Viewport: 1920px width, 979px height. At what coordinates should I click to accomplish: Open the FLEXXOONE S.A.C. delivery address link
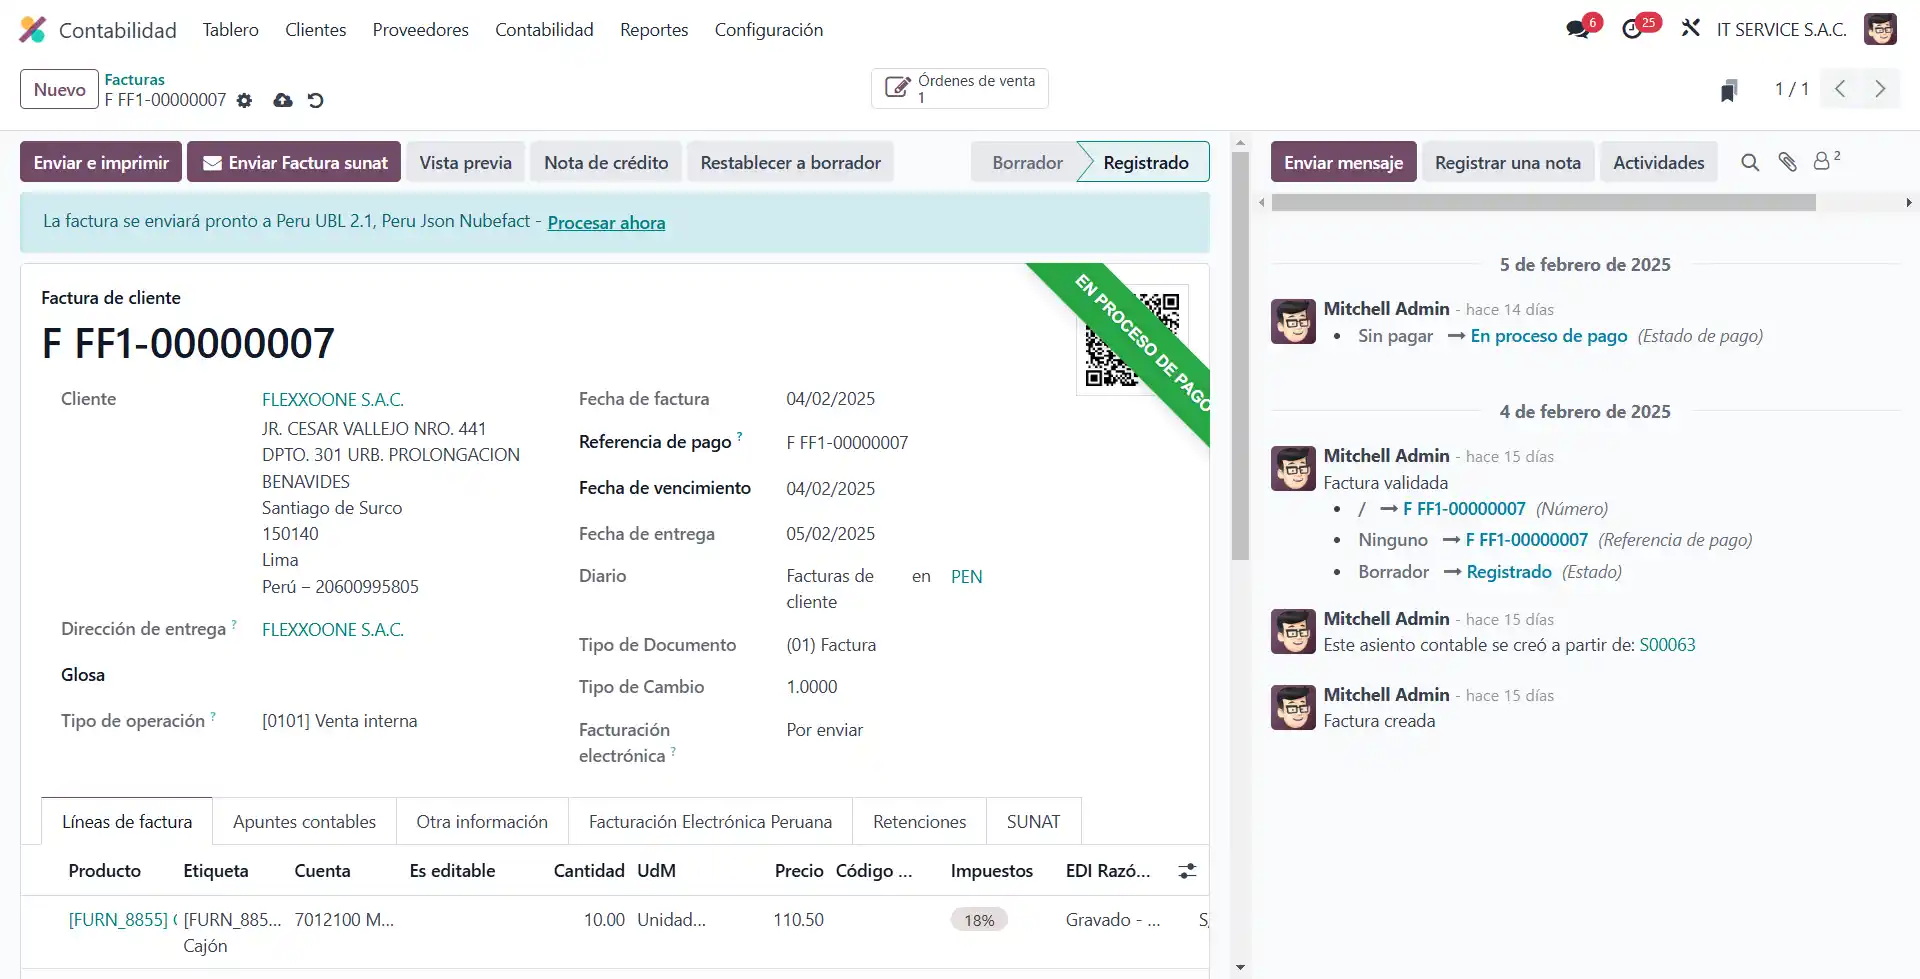coord(333,629)
